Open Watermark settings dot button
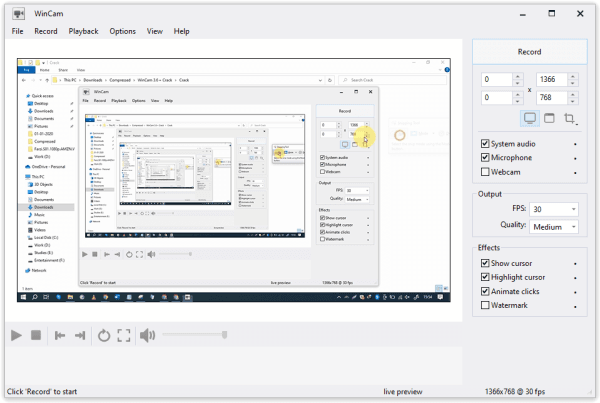The width and height of the screenshot is (600, 403). pos(575,307)
